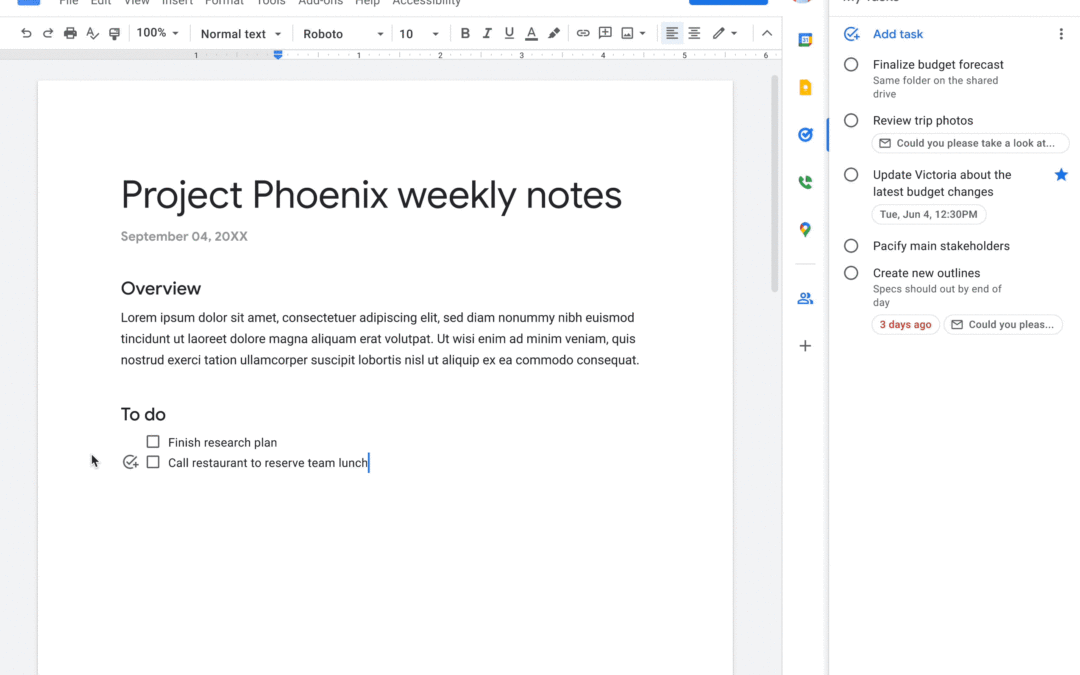This screenshot has width=1080, height=675.
Task: Click the assign-as-task icon beside Call restaurant
Action: coord(130,462)
